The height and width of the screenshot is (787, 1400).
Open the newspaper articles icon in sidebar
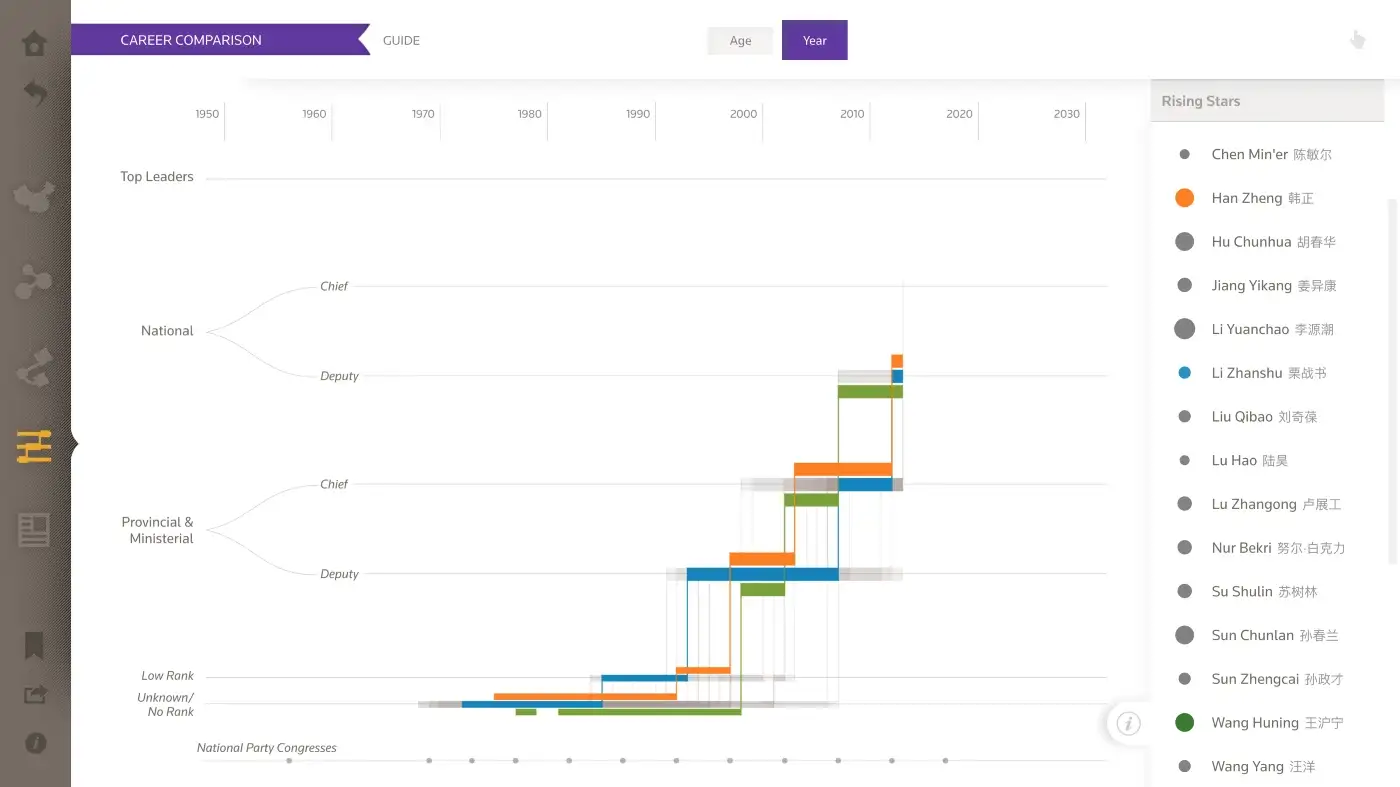tap(34, 530)
